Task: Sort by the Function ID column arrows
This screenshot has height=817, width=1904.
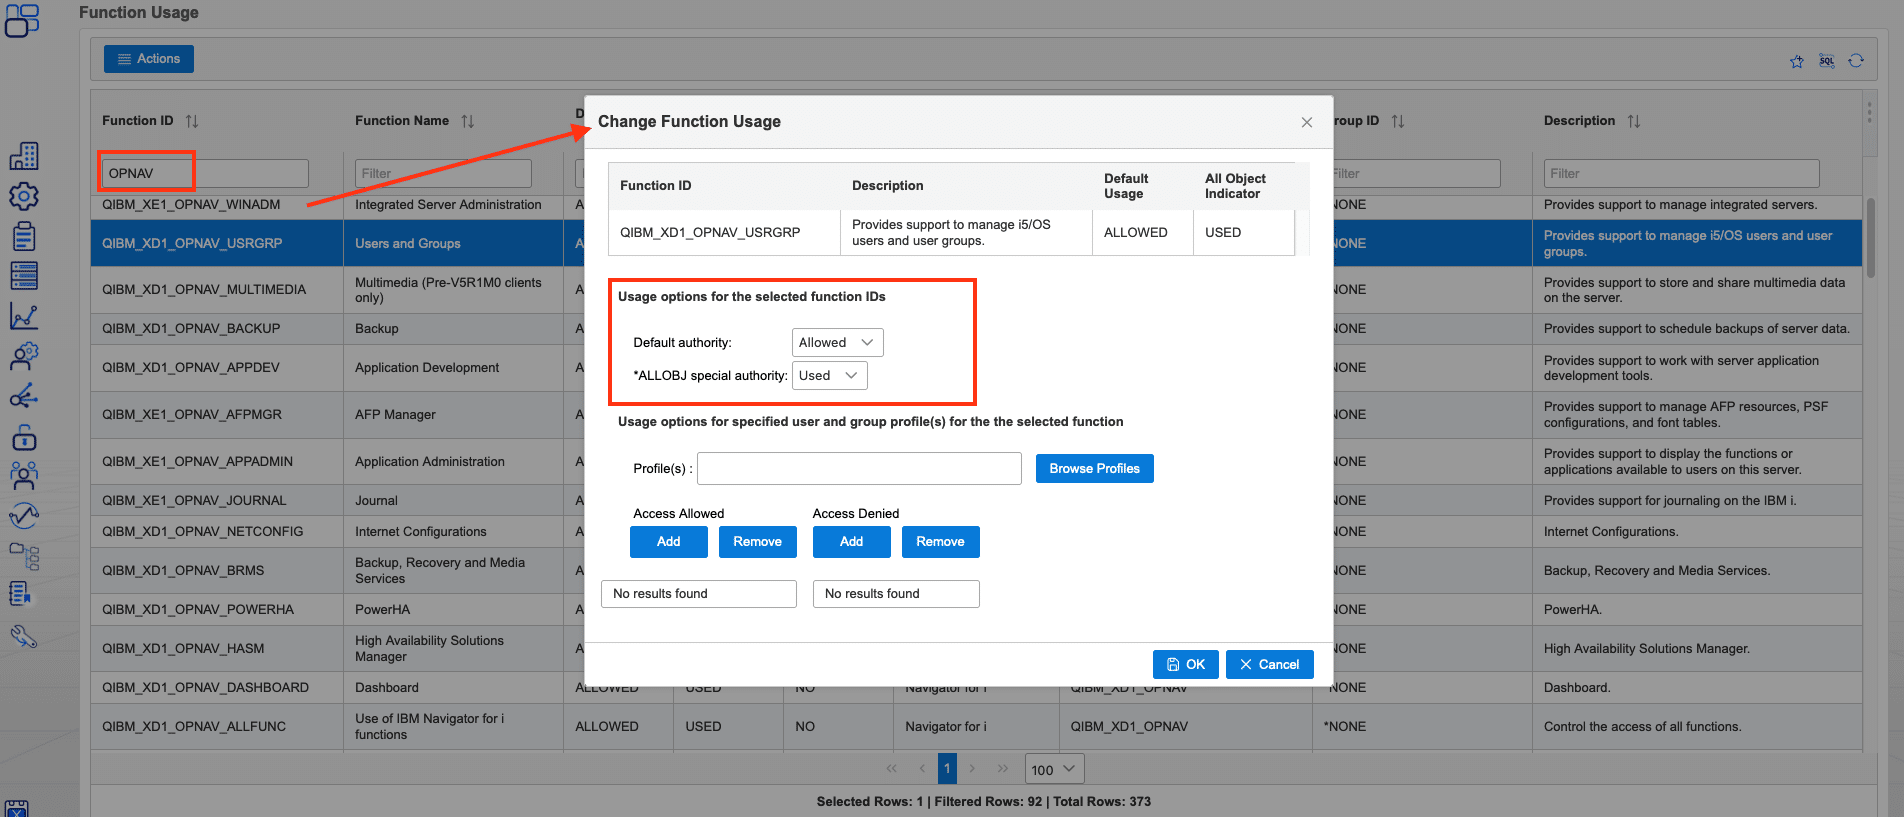Action: [192, 121]
